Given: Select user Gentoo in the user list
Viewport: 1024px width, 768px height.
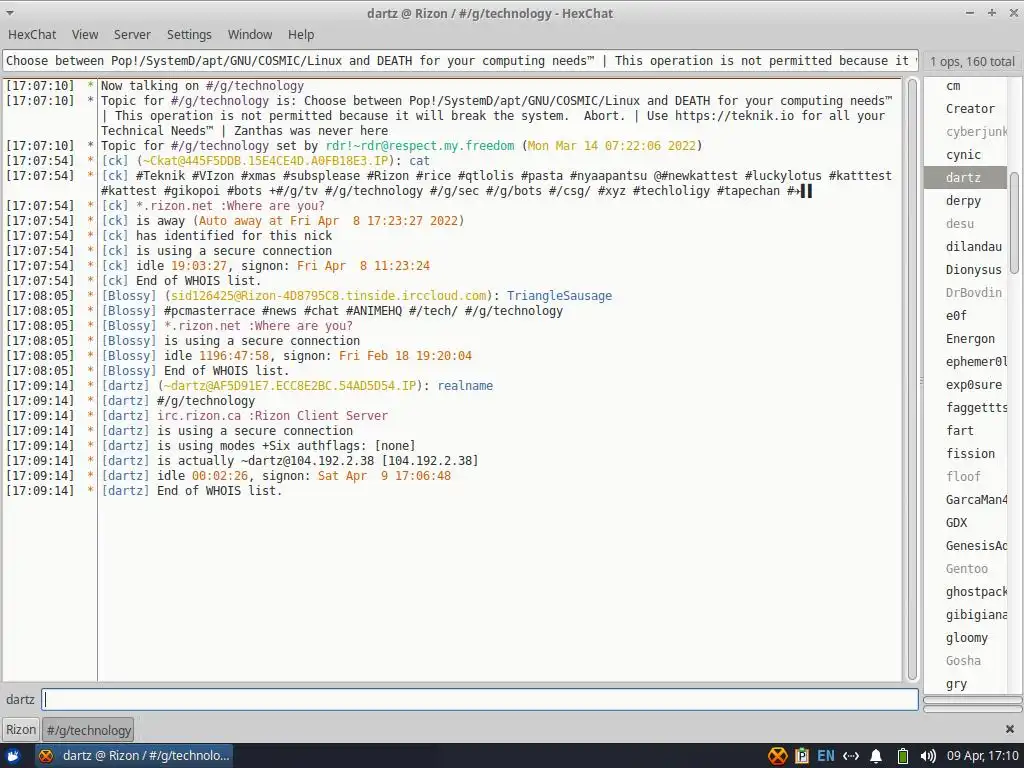Looking at the screenshot, I should click(965, 568).
